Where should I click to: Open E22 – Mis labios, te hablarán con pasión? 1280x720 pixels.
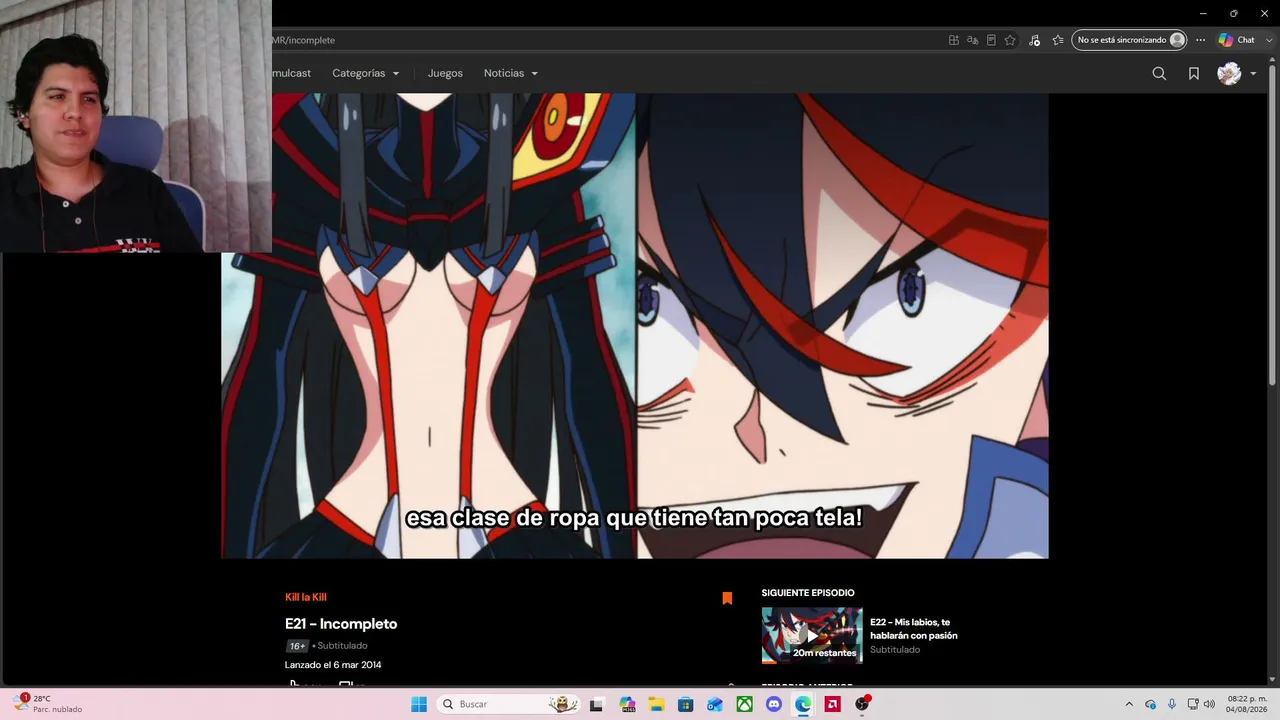tap(913, 629)
